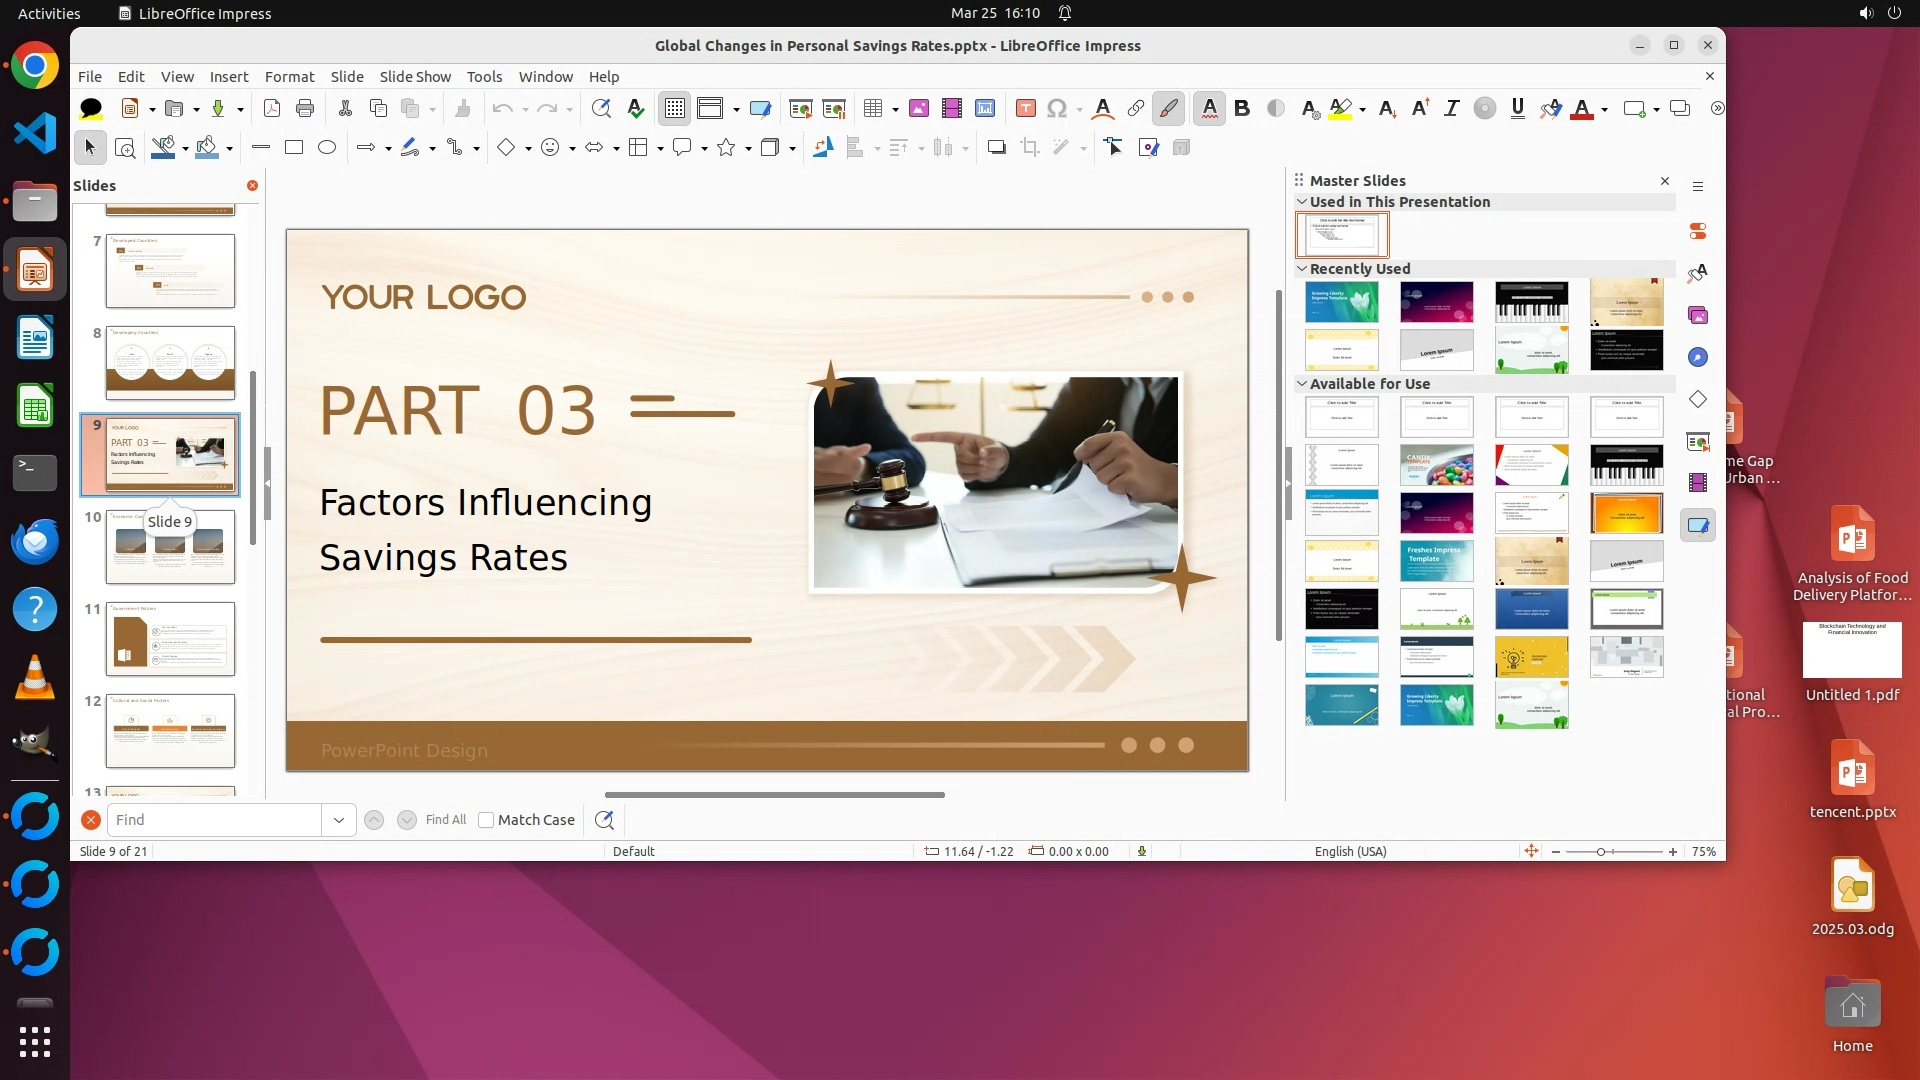Screen dimensions: 1920x1080
Task: Click the Print icon
Action: click(305, 109)
